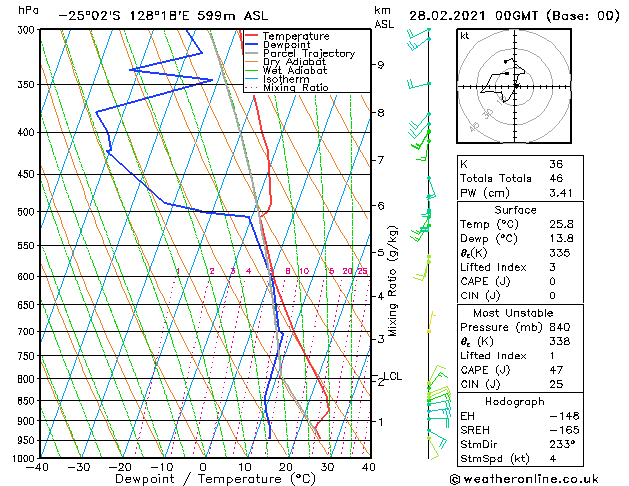Click the weatheronline.co.uk copyright text

point(524,479)
